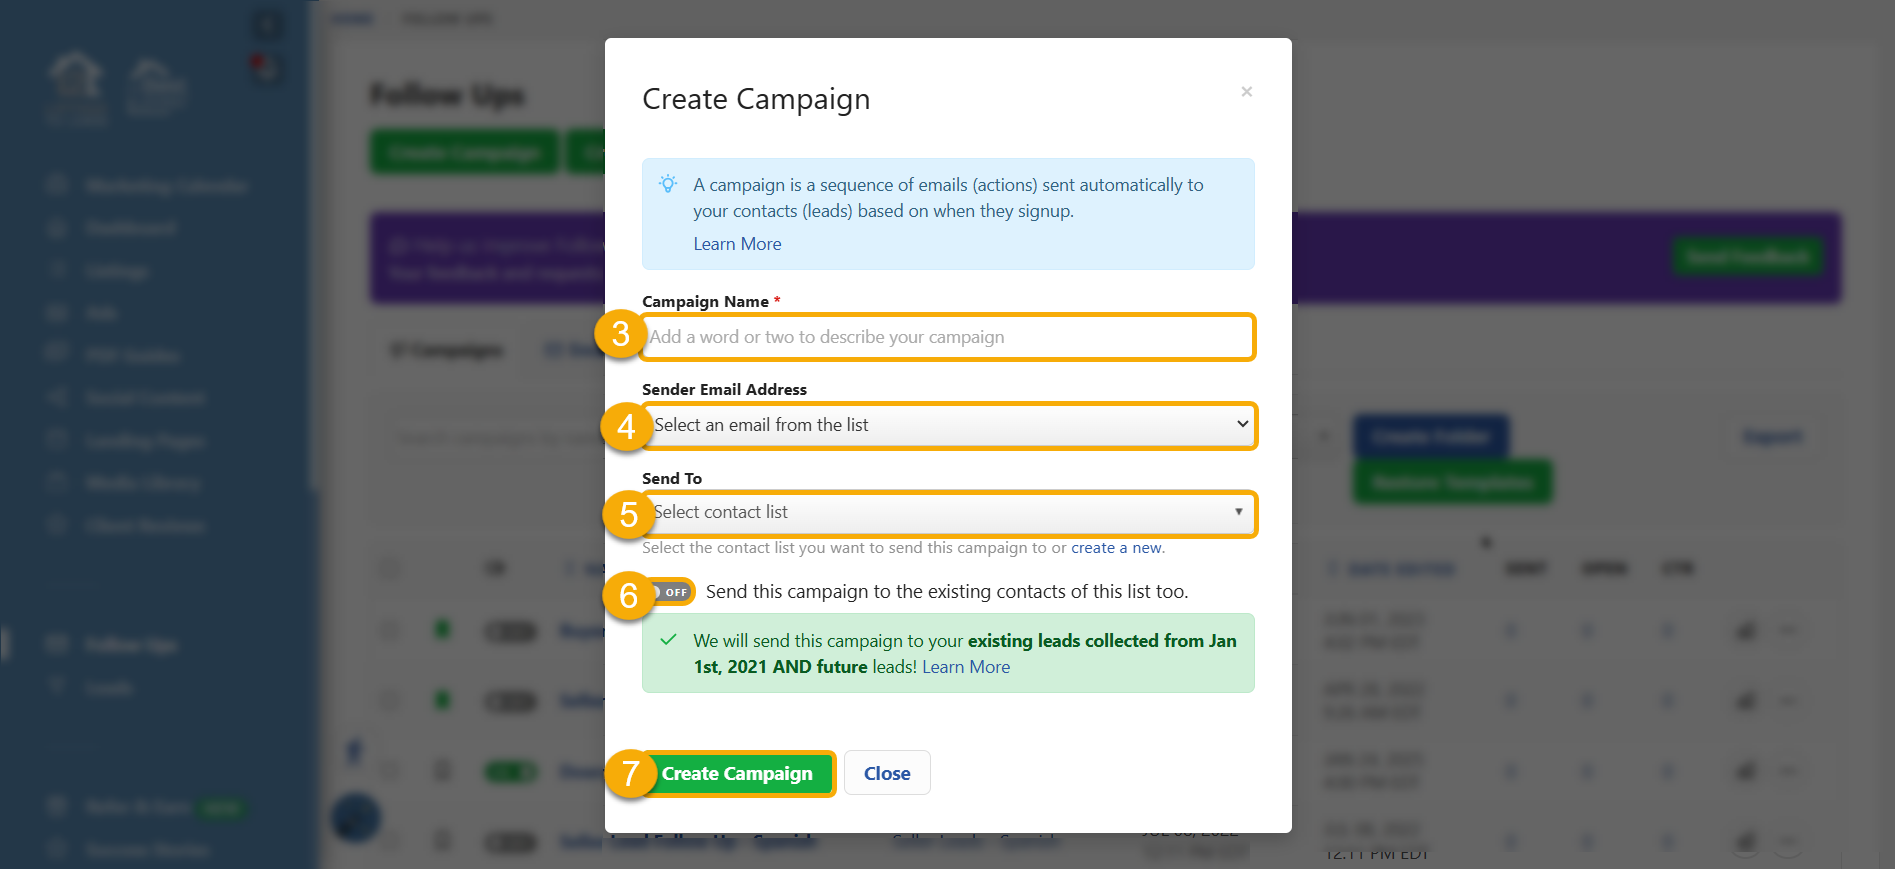Image resolution: width=1895 pixels, height=869 pixels.
Task: Open the chat support bubble at bottom left
Action: click(x=355, y=817)
